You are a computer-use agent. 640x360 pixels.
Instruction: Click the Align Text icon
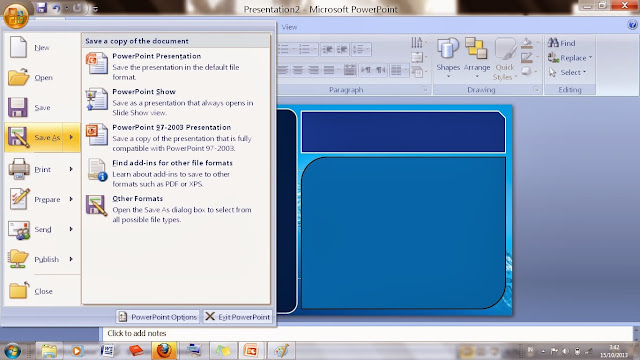417,57
